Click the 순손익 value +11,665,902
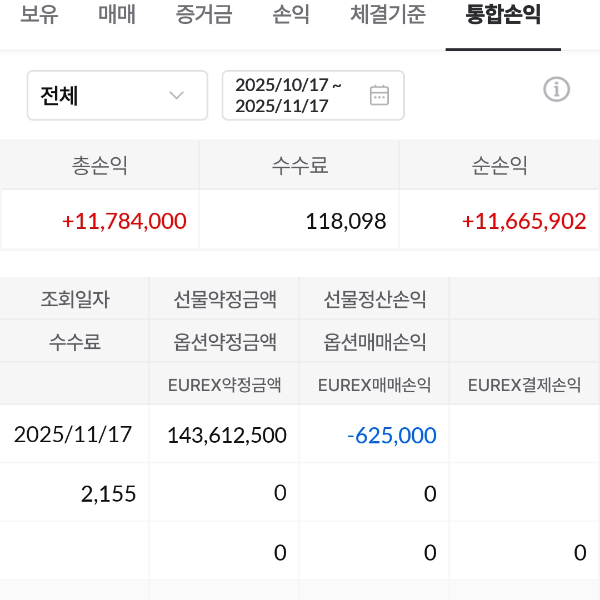Viewport: 600px width, 600px height. 524,221
